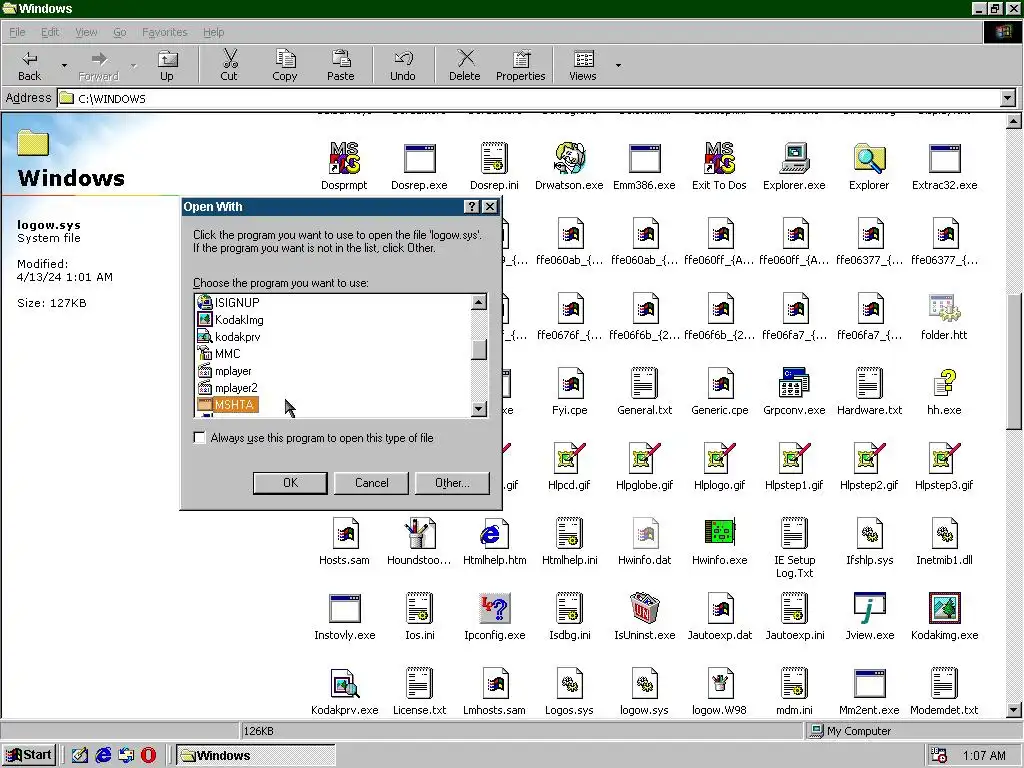Open the Favorites menu
This screenshot has height=768, width=1024.
pos(165,32)
